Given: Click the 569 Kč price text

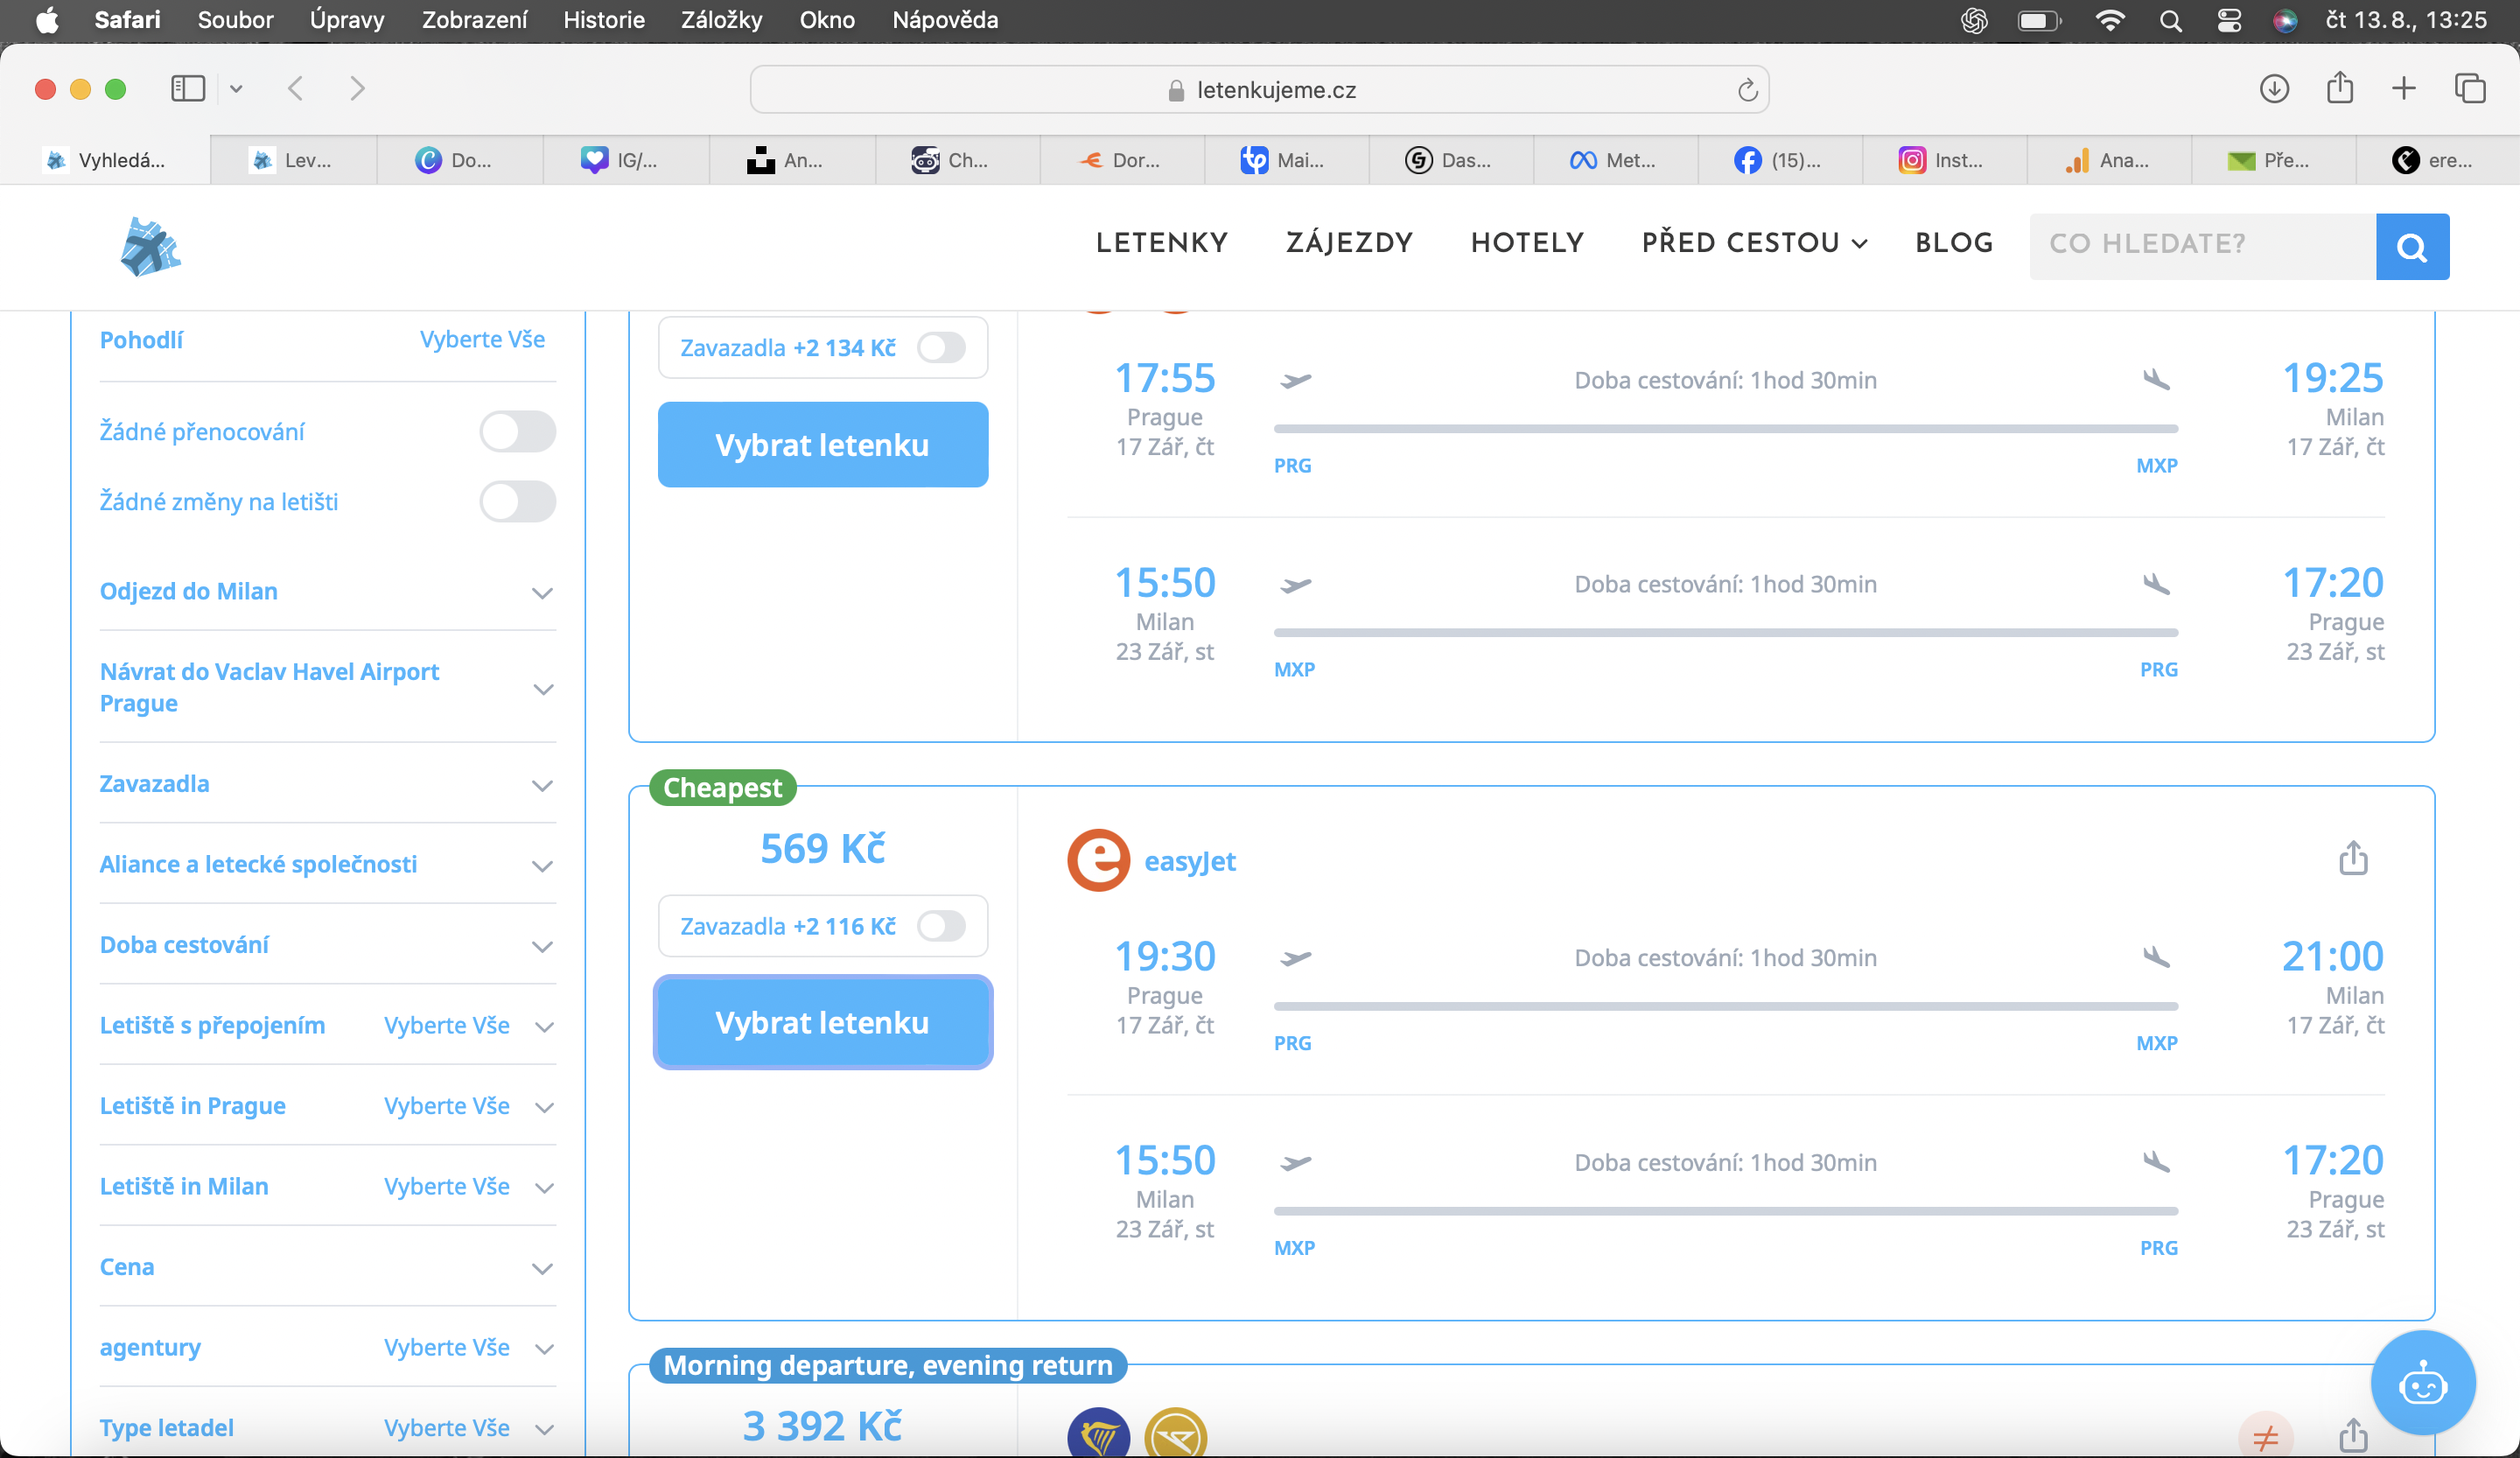Looking at the screenshot, I should click(822, 849).
